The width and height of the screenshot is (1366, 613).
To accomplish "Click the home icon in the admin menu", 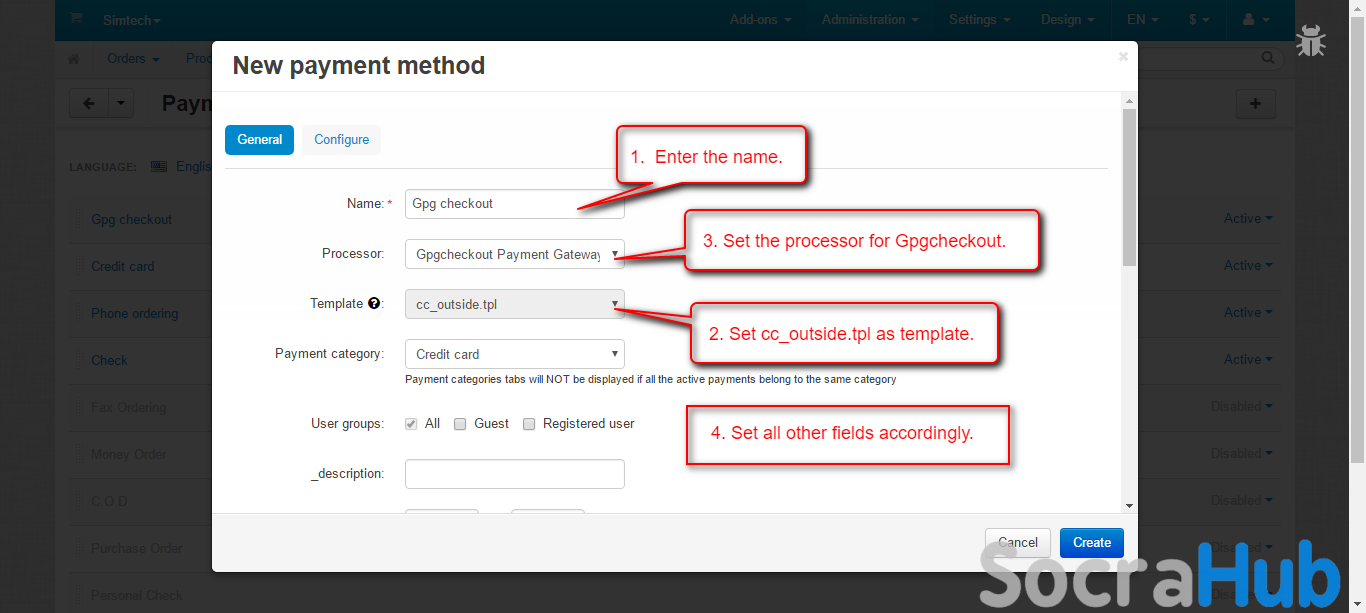I will click(73, 59).
